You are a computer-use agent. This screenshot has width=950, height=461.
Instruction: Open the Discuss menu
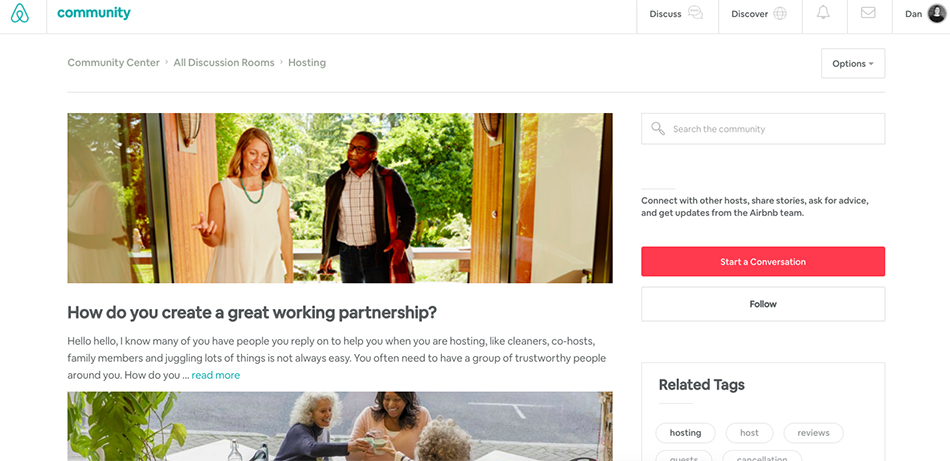(677, 14)
